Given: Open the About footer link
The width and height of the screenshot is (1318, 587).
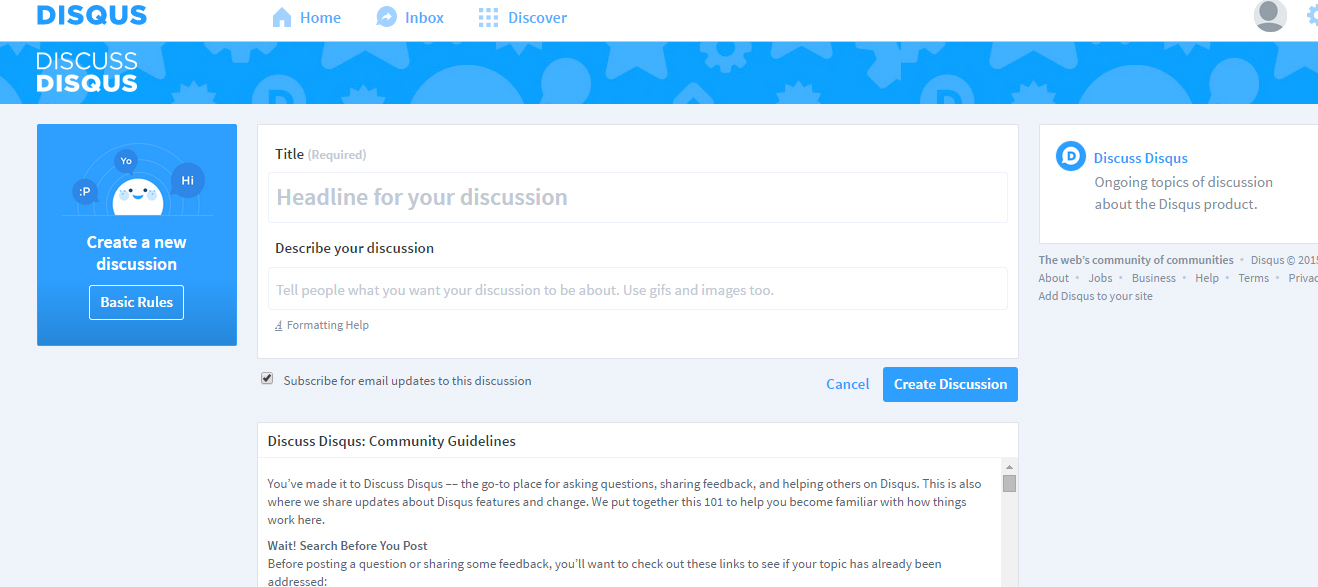Looking at the screenshot, I should 1053,278.
